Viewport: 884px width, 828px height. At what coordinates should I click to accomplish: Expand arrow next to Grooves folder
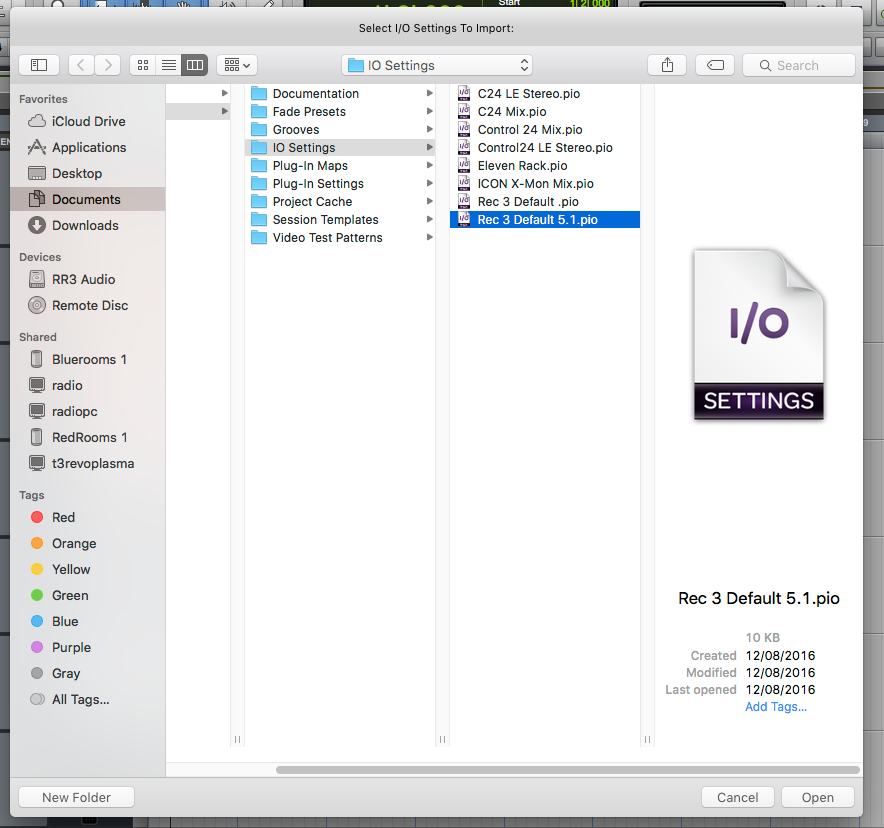tap(429, 129)
